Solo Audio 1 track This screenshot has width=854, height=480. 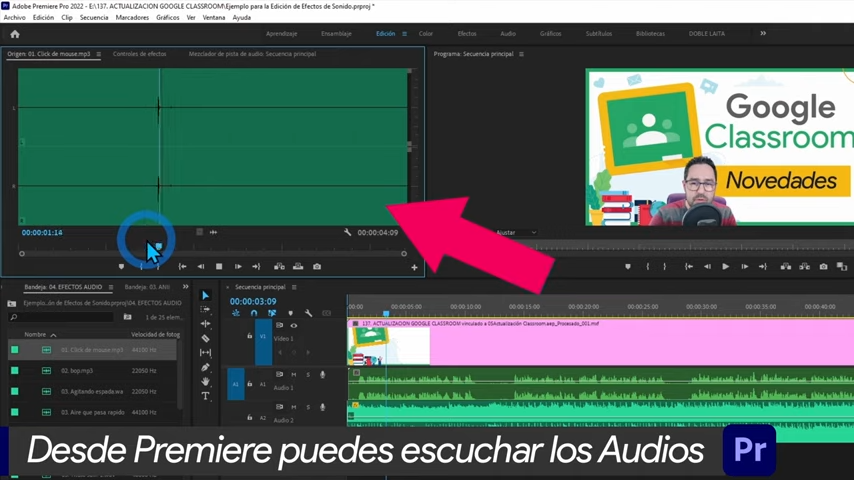click(x=308, y=374)
